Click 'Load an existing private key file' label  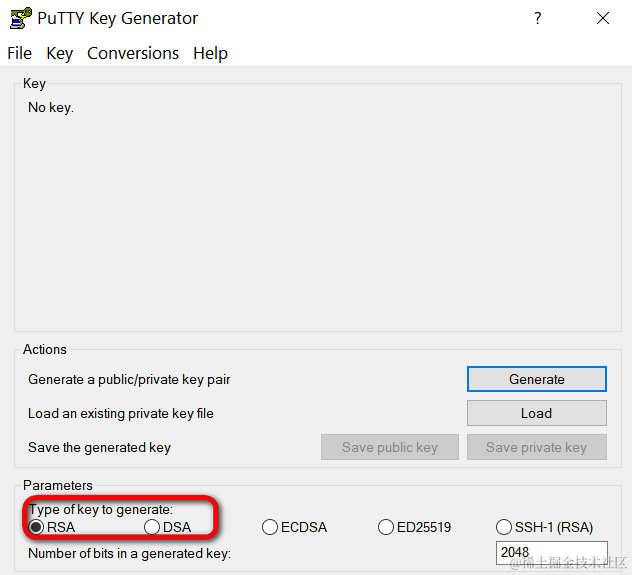(121, 413)
